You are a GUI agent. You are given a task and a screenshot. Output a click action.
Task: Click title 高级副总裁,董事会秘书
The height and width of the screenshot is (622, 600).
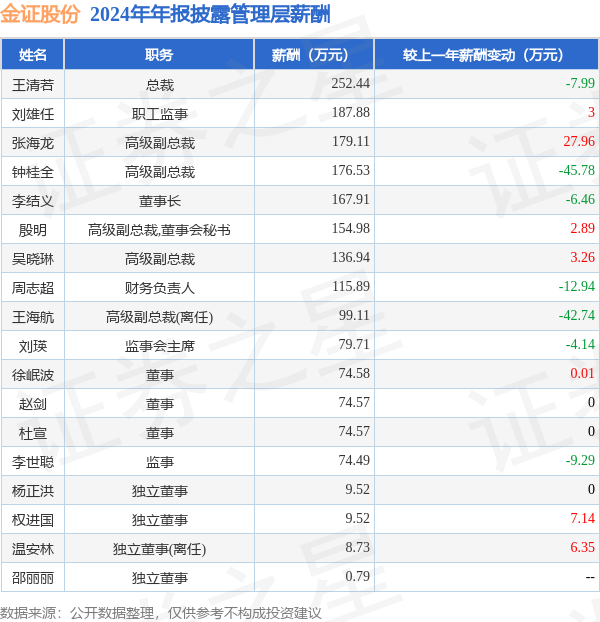[x=159, y=230]
